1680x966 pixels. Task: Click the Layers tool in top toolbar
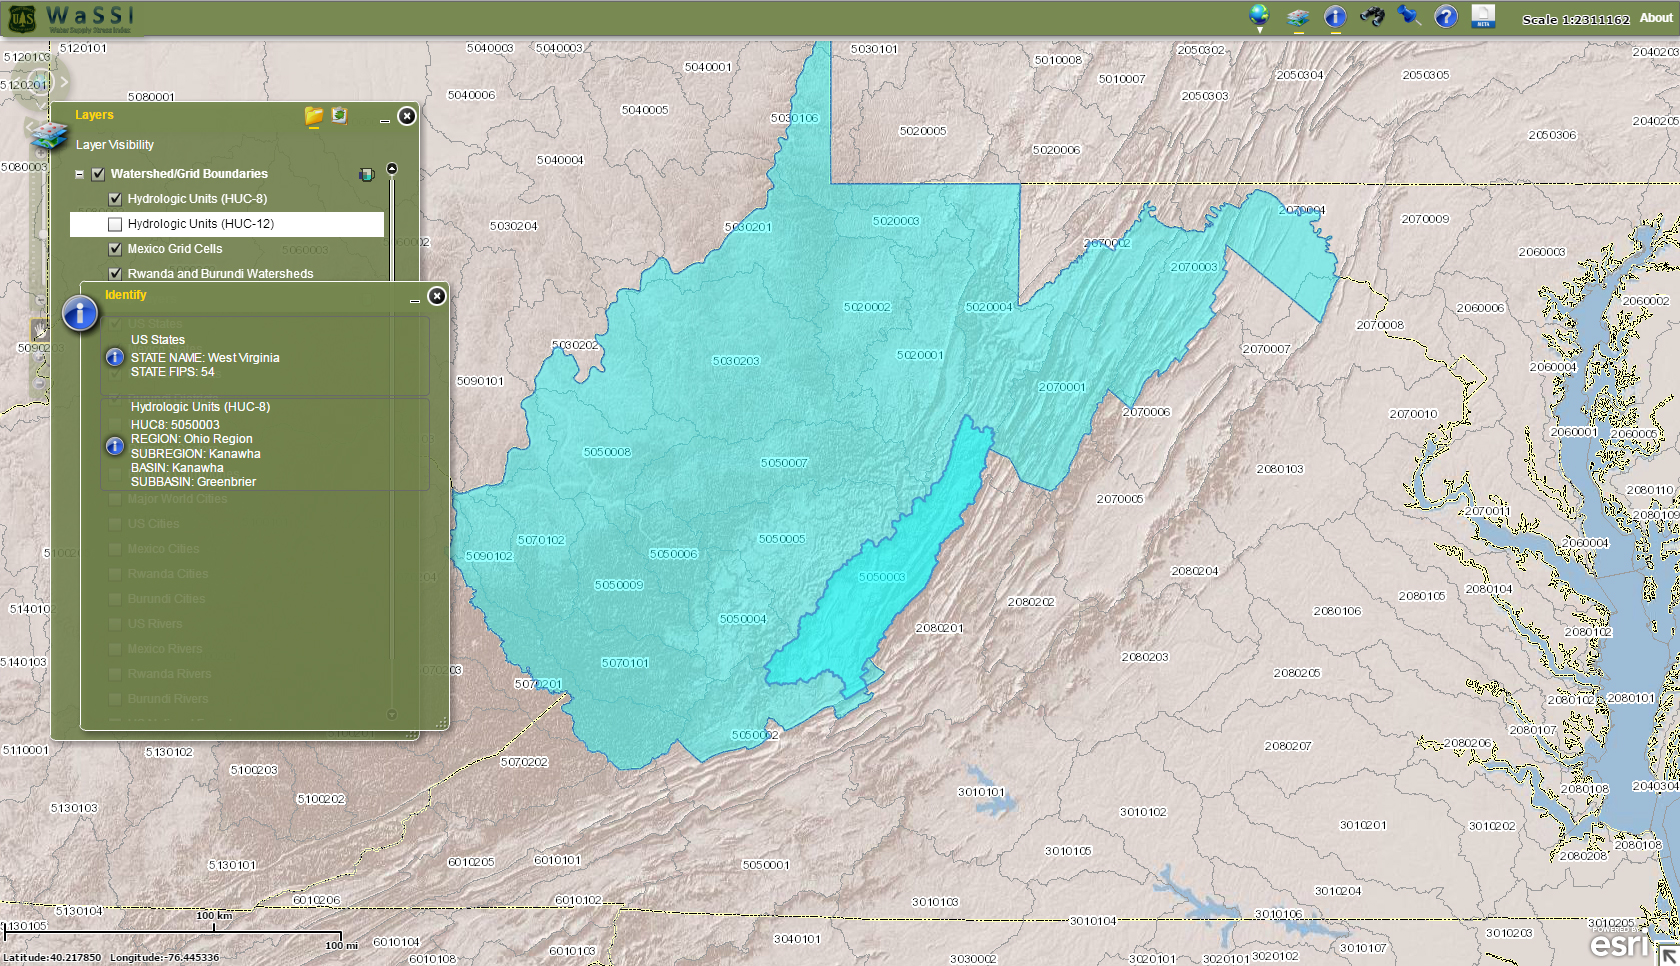point(1298,16)
